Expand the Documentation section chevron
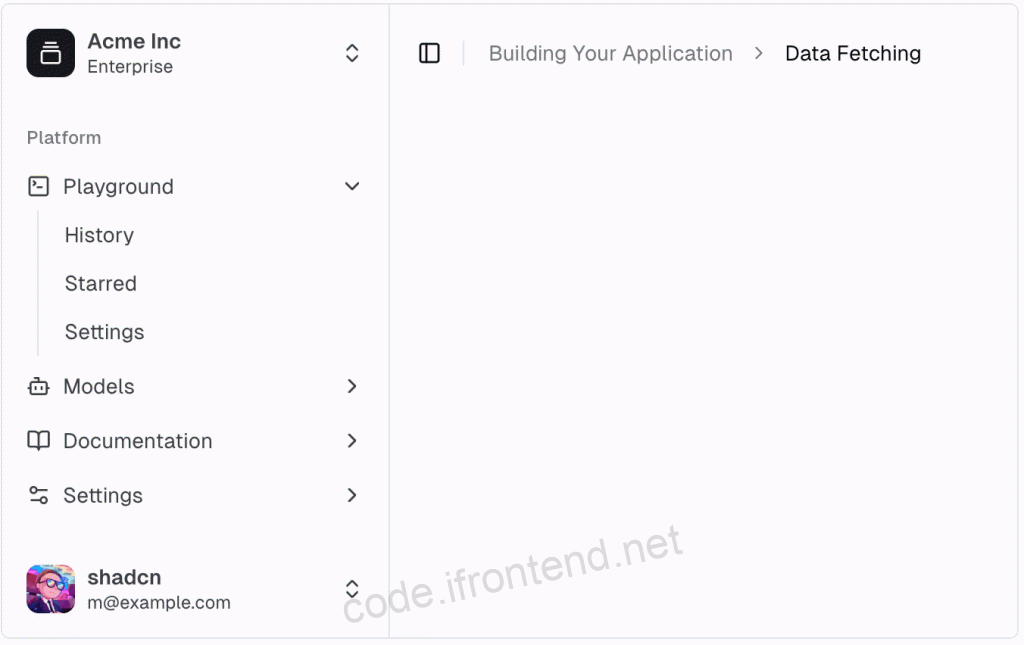This screenshot has width=1024, height=645. click(x=352, y=441)
